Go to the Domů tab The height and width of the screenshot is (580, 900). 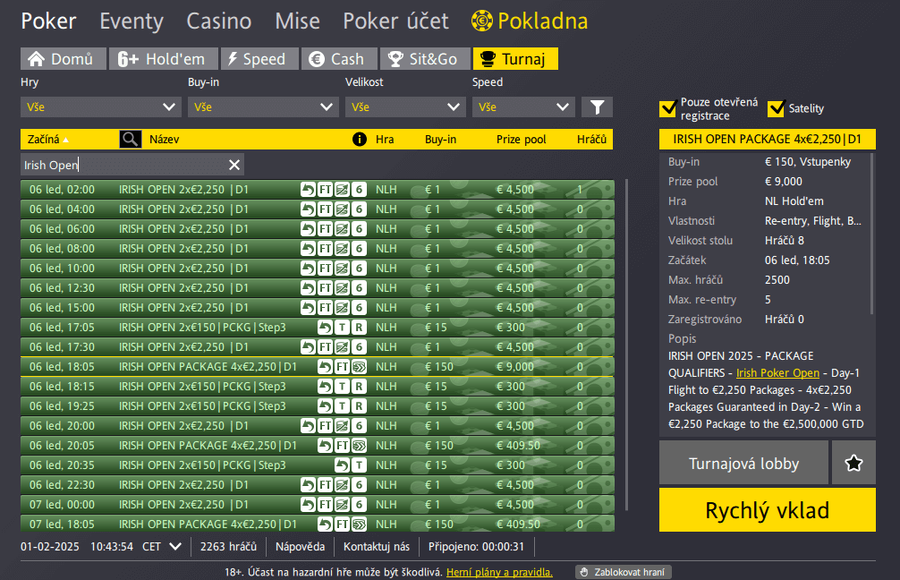coord(63,59)
